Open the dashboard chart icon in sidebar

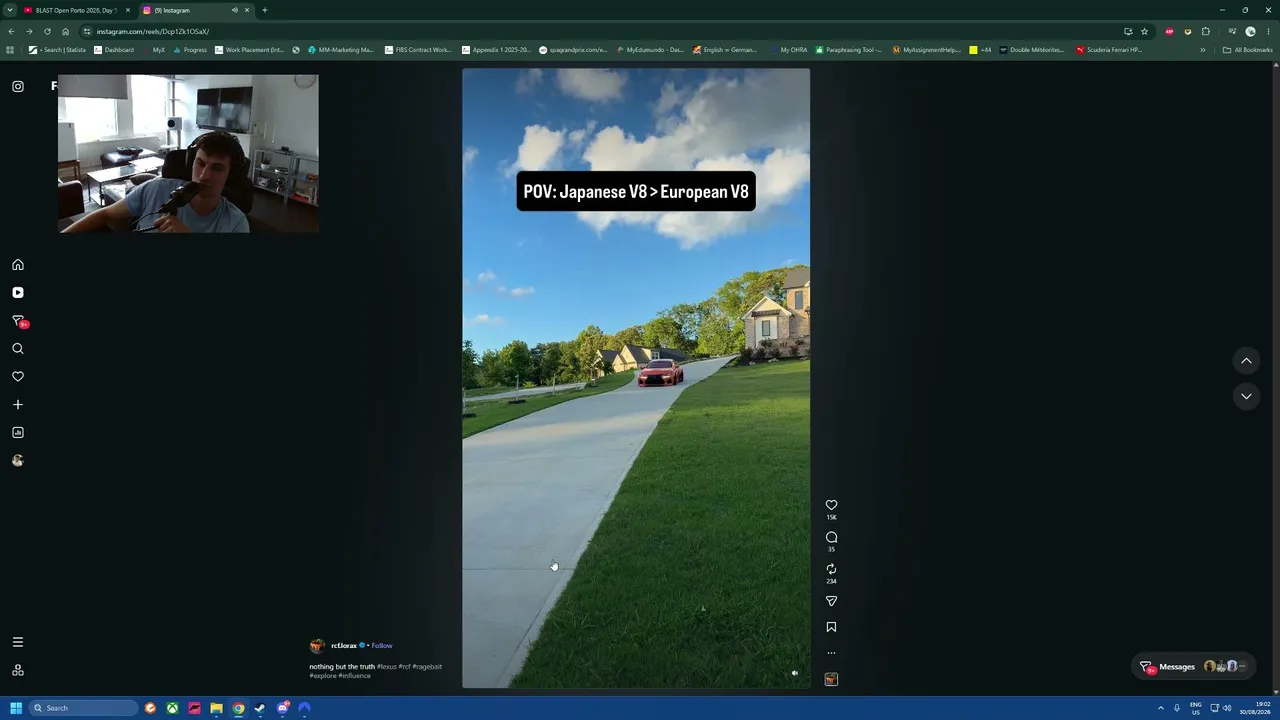18,433
